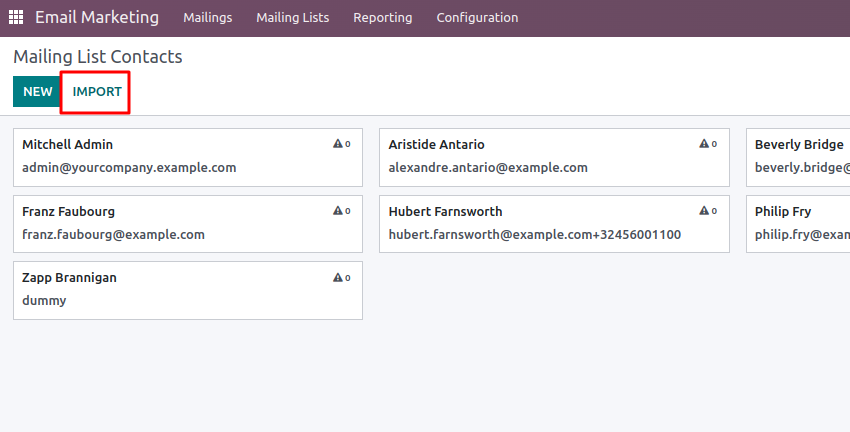This screenshot has width=850, height=432.
Task: Click warning icon on Hubert Farnsworth card
Action: click(704, 210)
